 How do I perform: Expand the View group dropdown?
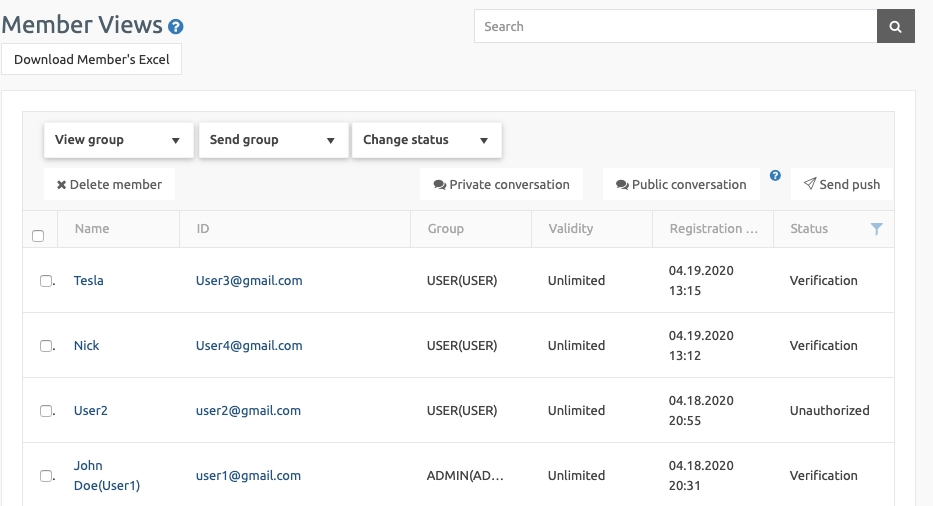(x=118, y=140)
